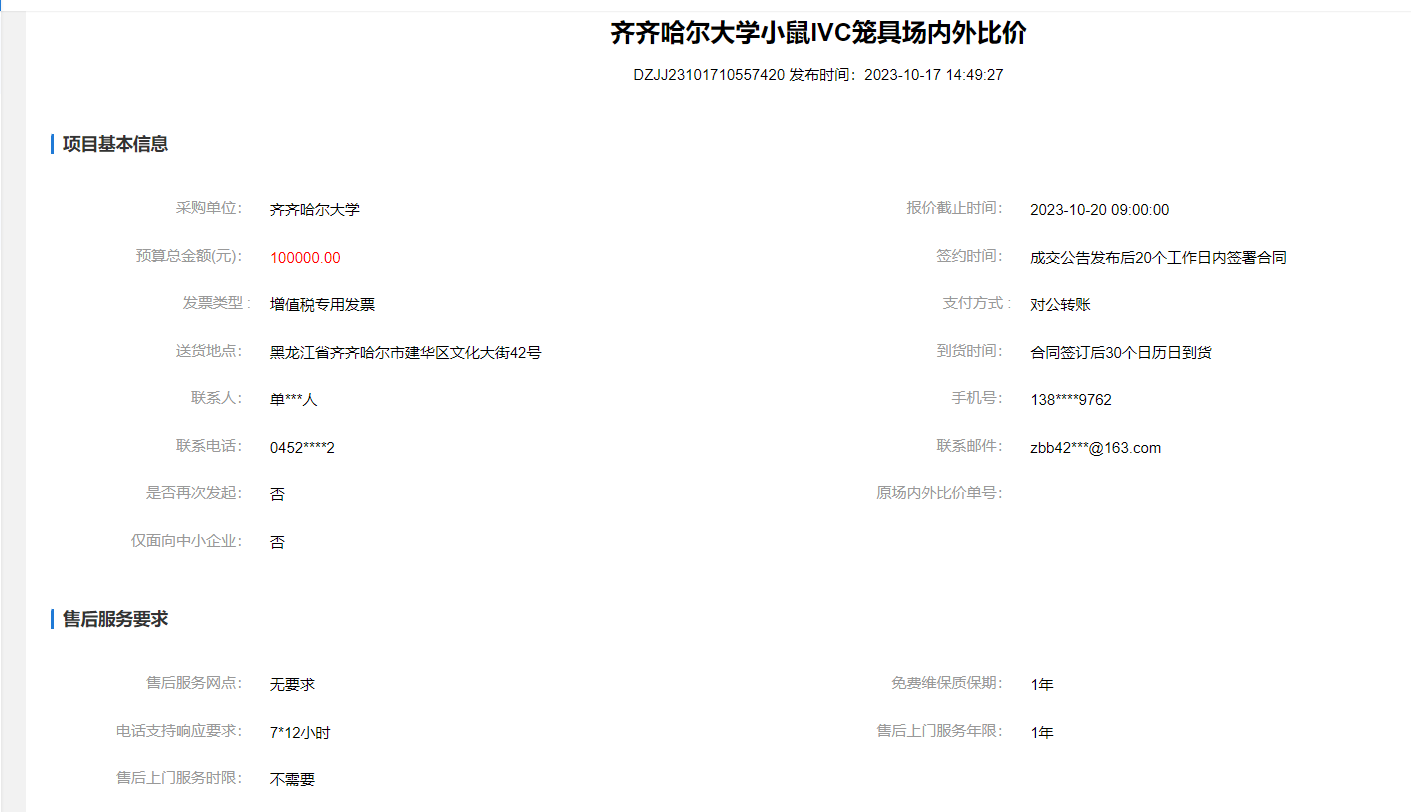Click the 售后上门服务时限 value 不需要

point(292,780)
